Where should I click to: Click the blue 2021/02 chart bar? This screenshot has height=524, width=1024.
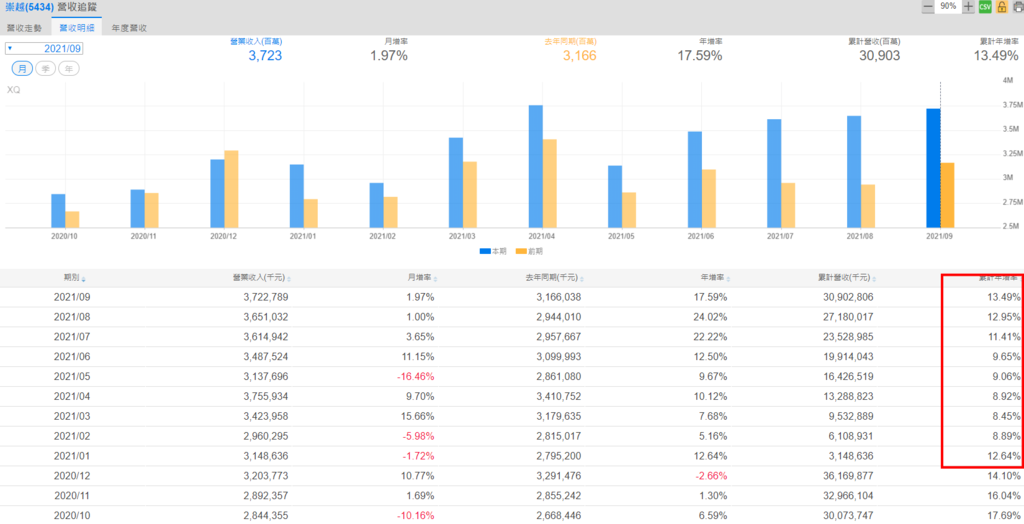(x=376, y=205)
